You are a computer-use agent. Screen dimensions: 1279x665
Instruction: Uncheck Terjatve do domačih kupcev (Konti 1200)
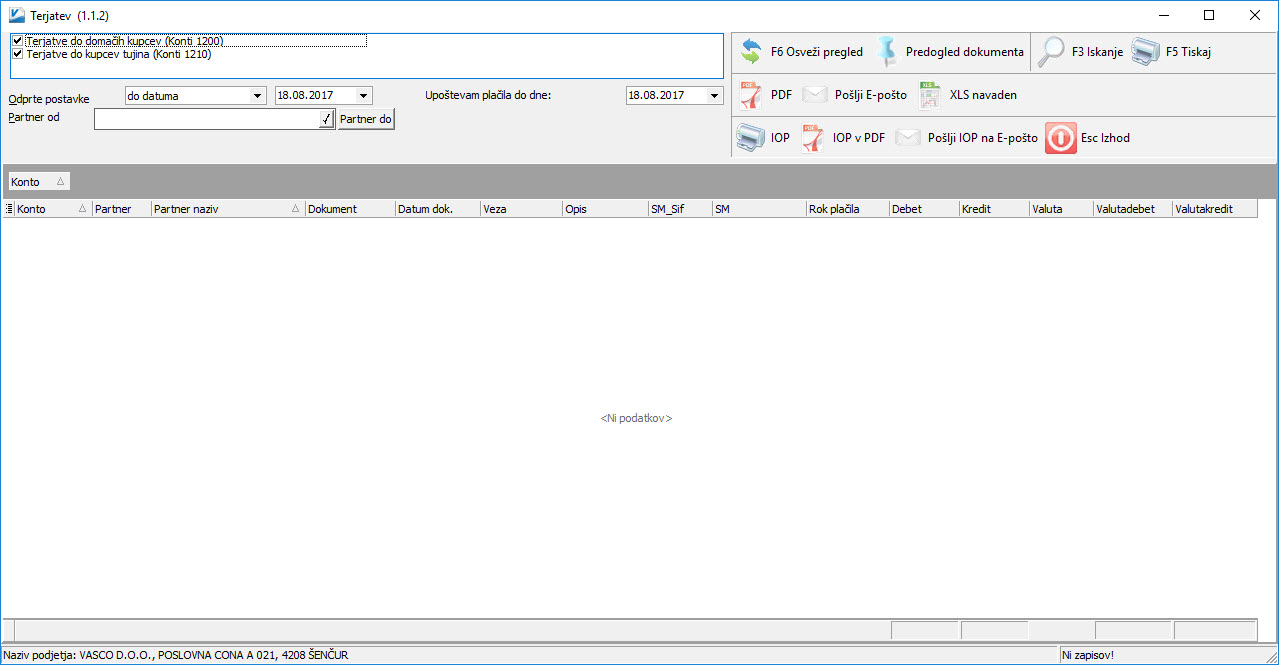pos(17,41)
